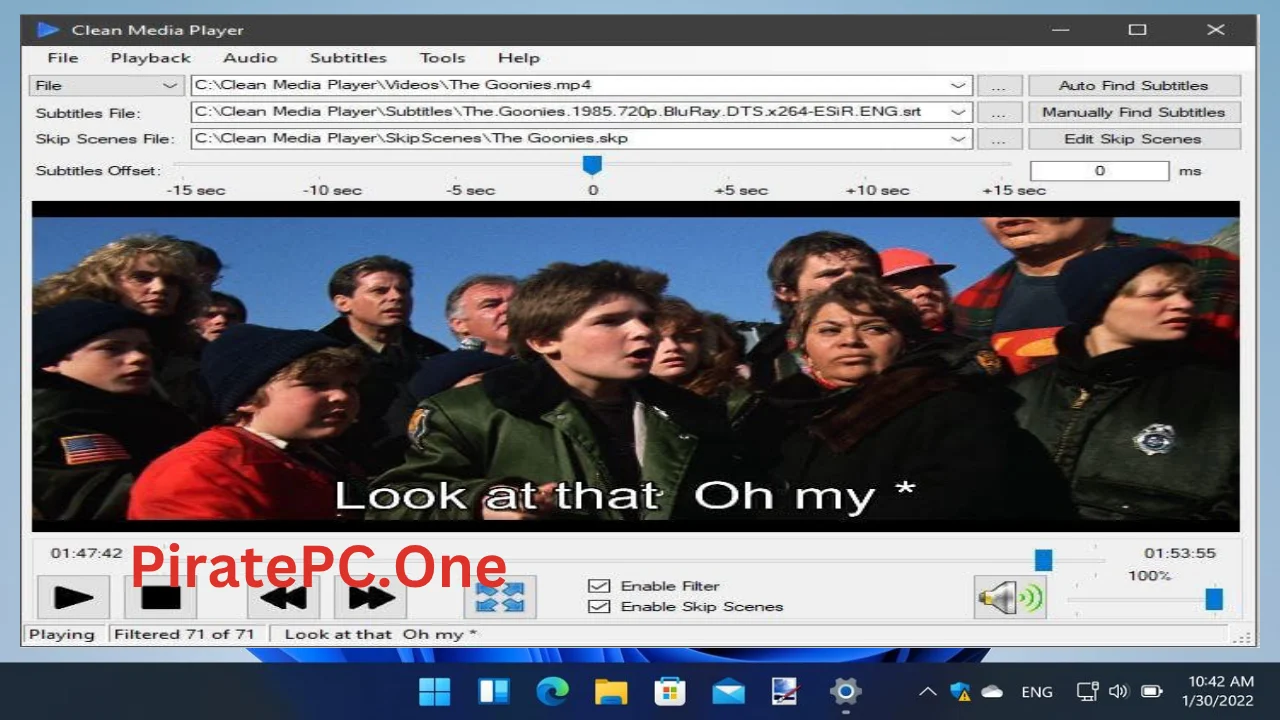Image resolution: width=1280 pixels, height=720 pixels.
Task: Click the elapsed time 01:47:42
Action: (87, 553)
